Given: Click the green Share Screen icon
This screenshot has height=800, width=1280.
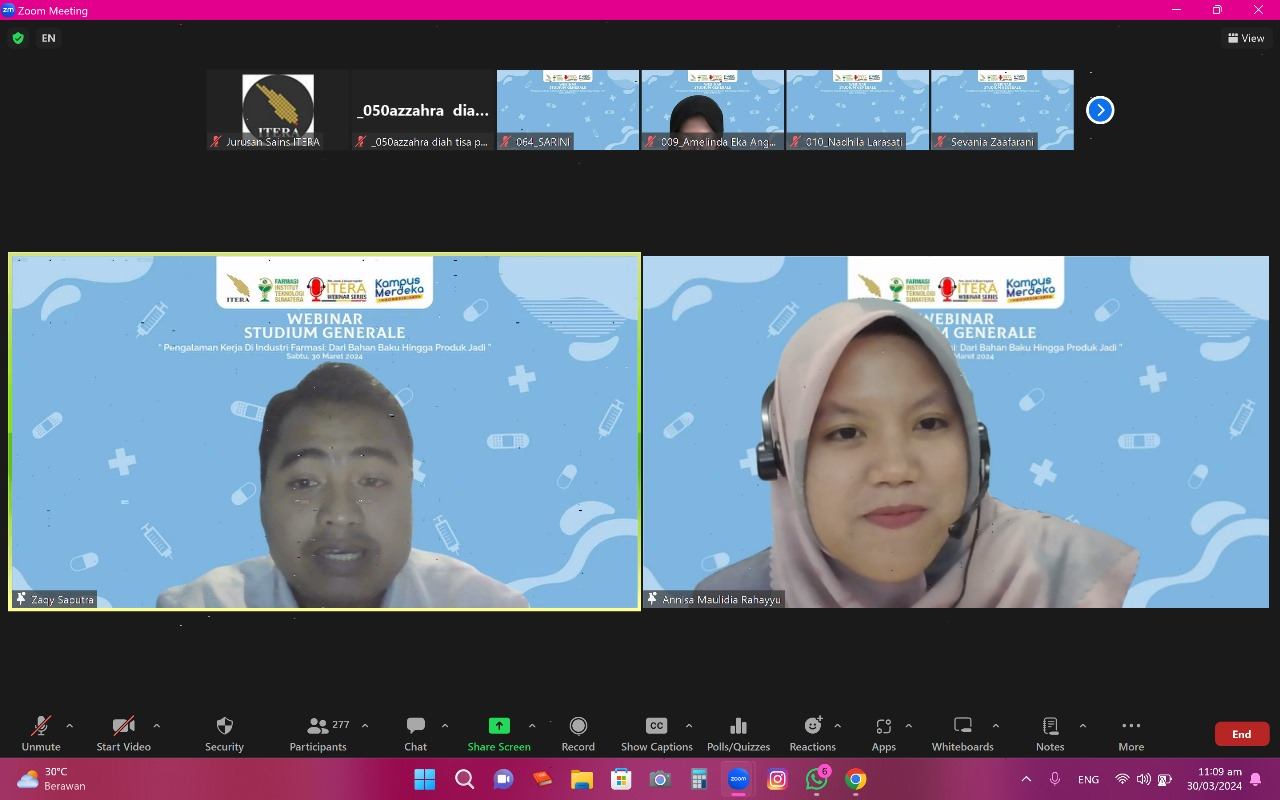Looking at the screenshot, I should (499, 726).
